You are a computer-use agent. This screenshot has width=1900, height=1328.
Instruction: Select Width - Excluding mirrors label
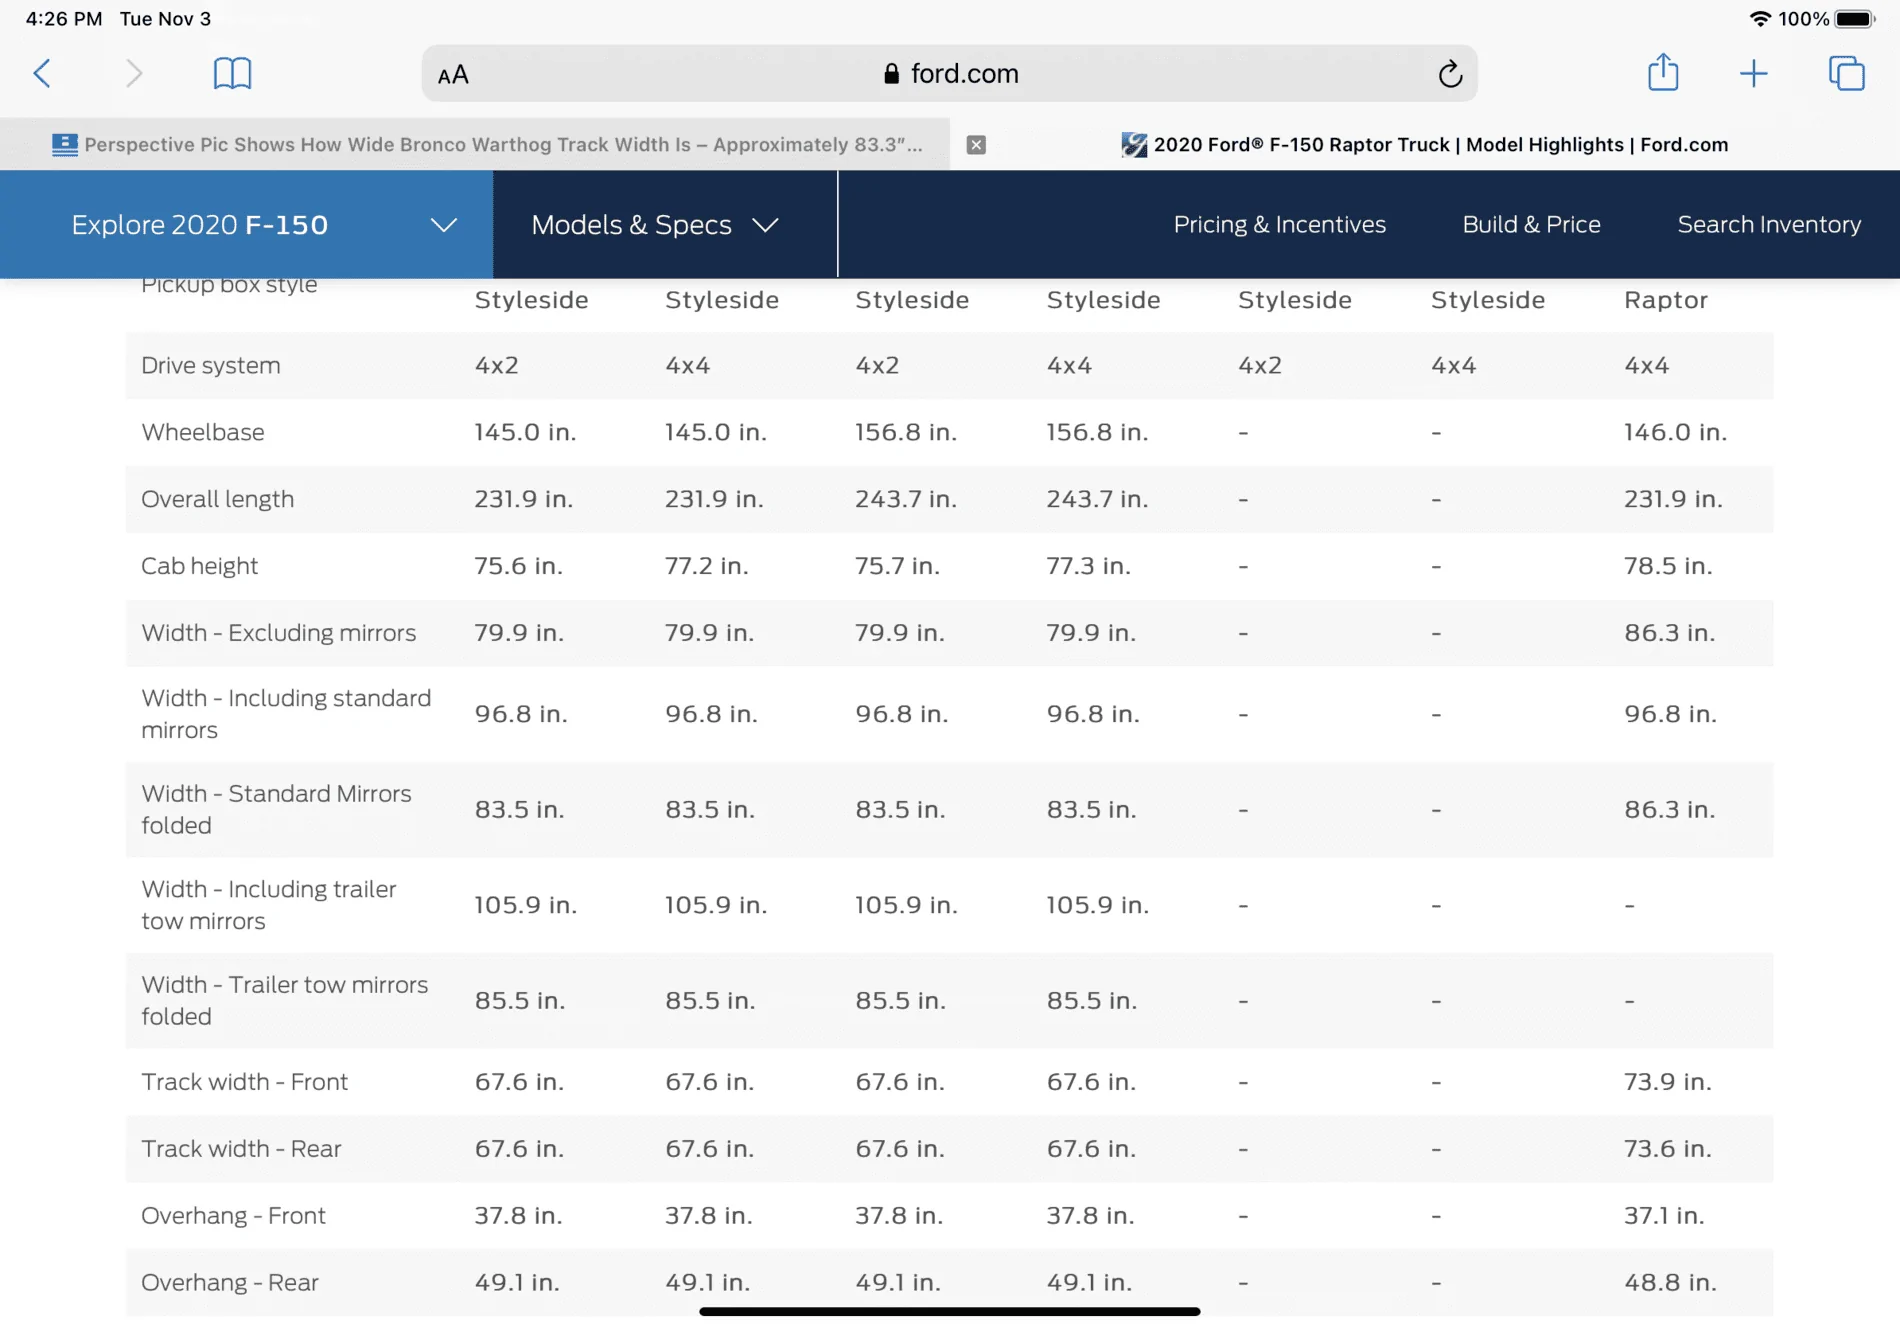[278, 633]
